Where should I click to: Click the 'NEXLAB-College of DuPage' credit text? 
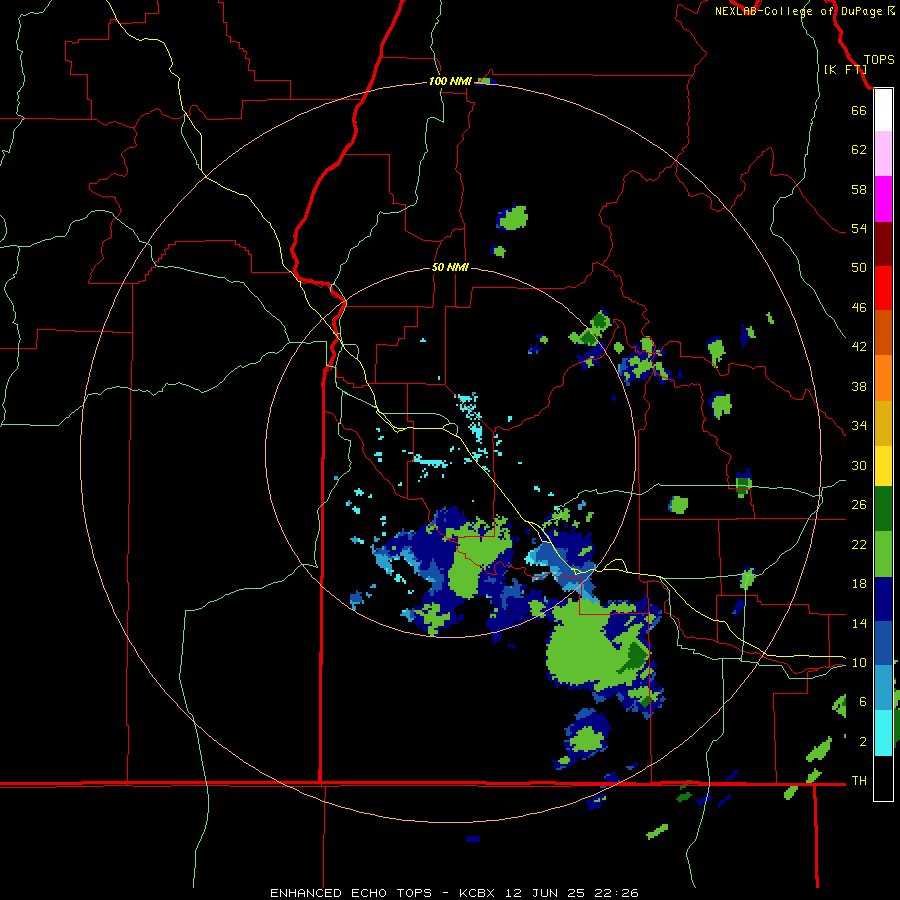coord(798,11)
